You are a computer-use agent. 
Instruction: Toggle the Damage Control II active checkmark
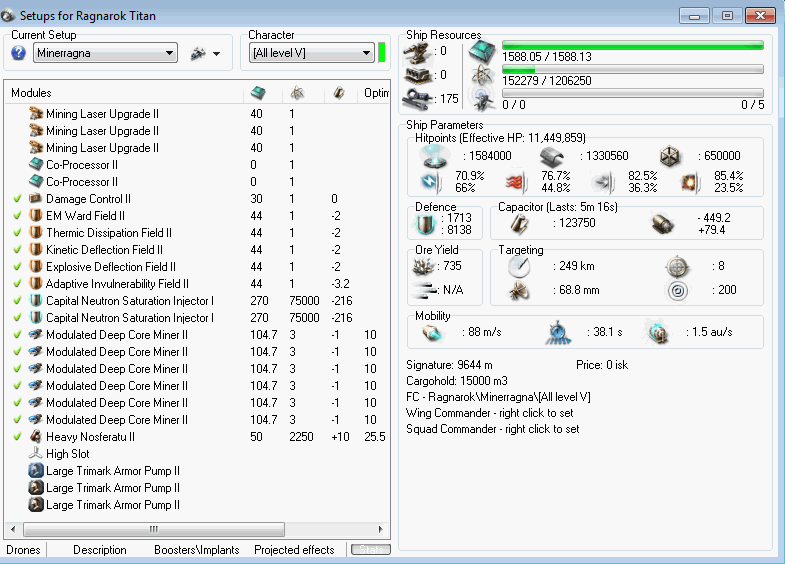[18, 199]
